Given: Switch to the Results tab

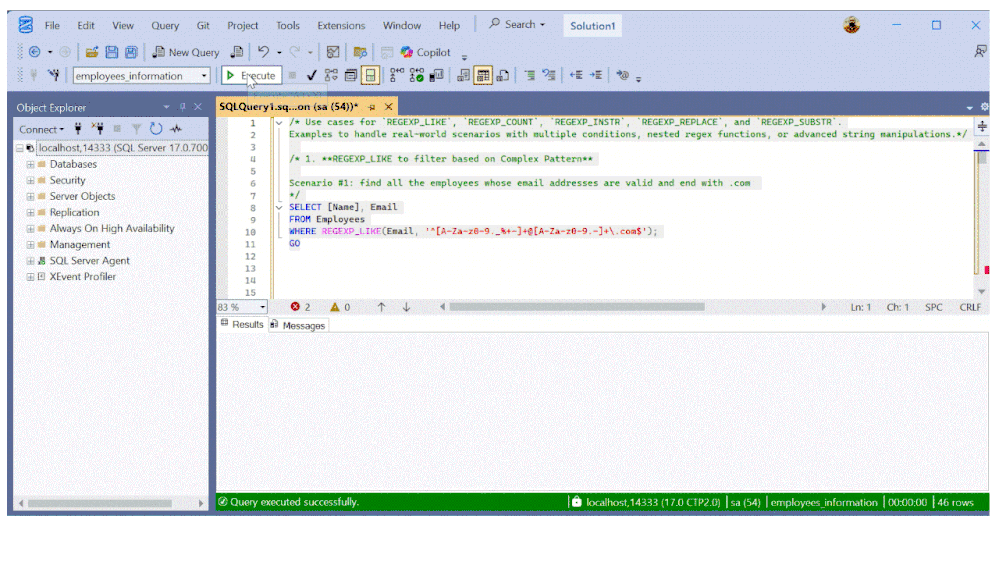Looking at the screenshot, I should coord(242,324).
